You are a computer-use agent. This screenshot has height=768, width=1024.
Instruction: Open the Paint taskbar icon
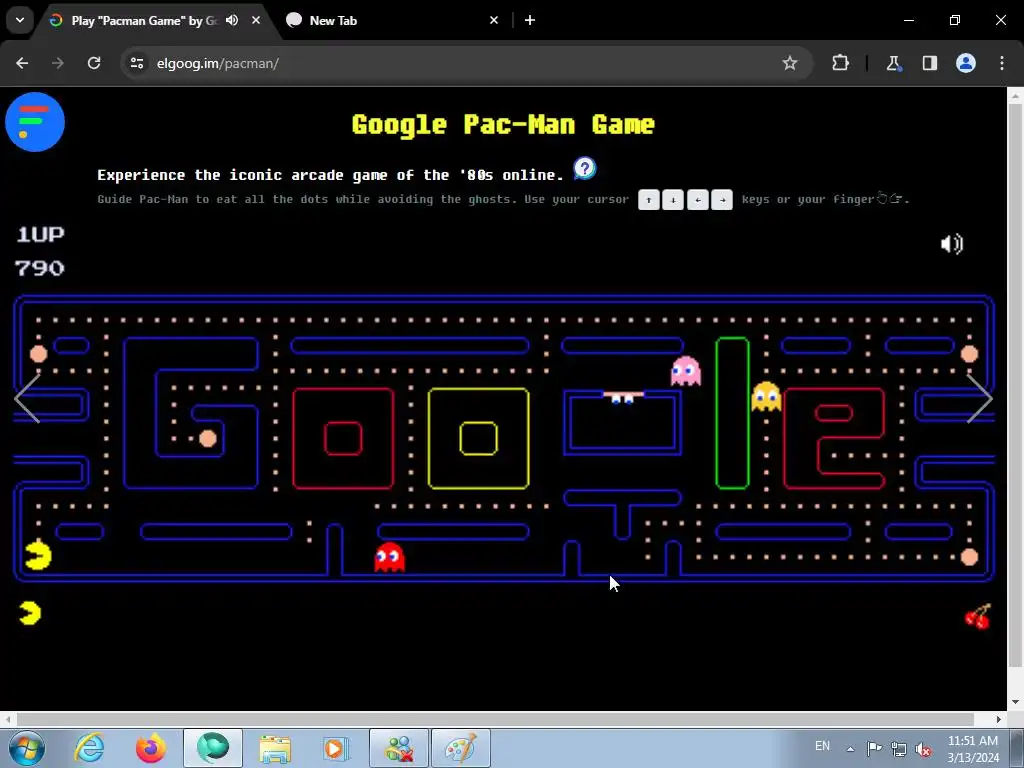460,748
